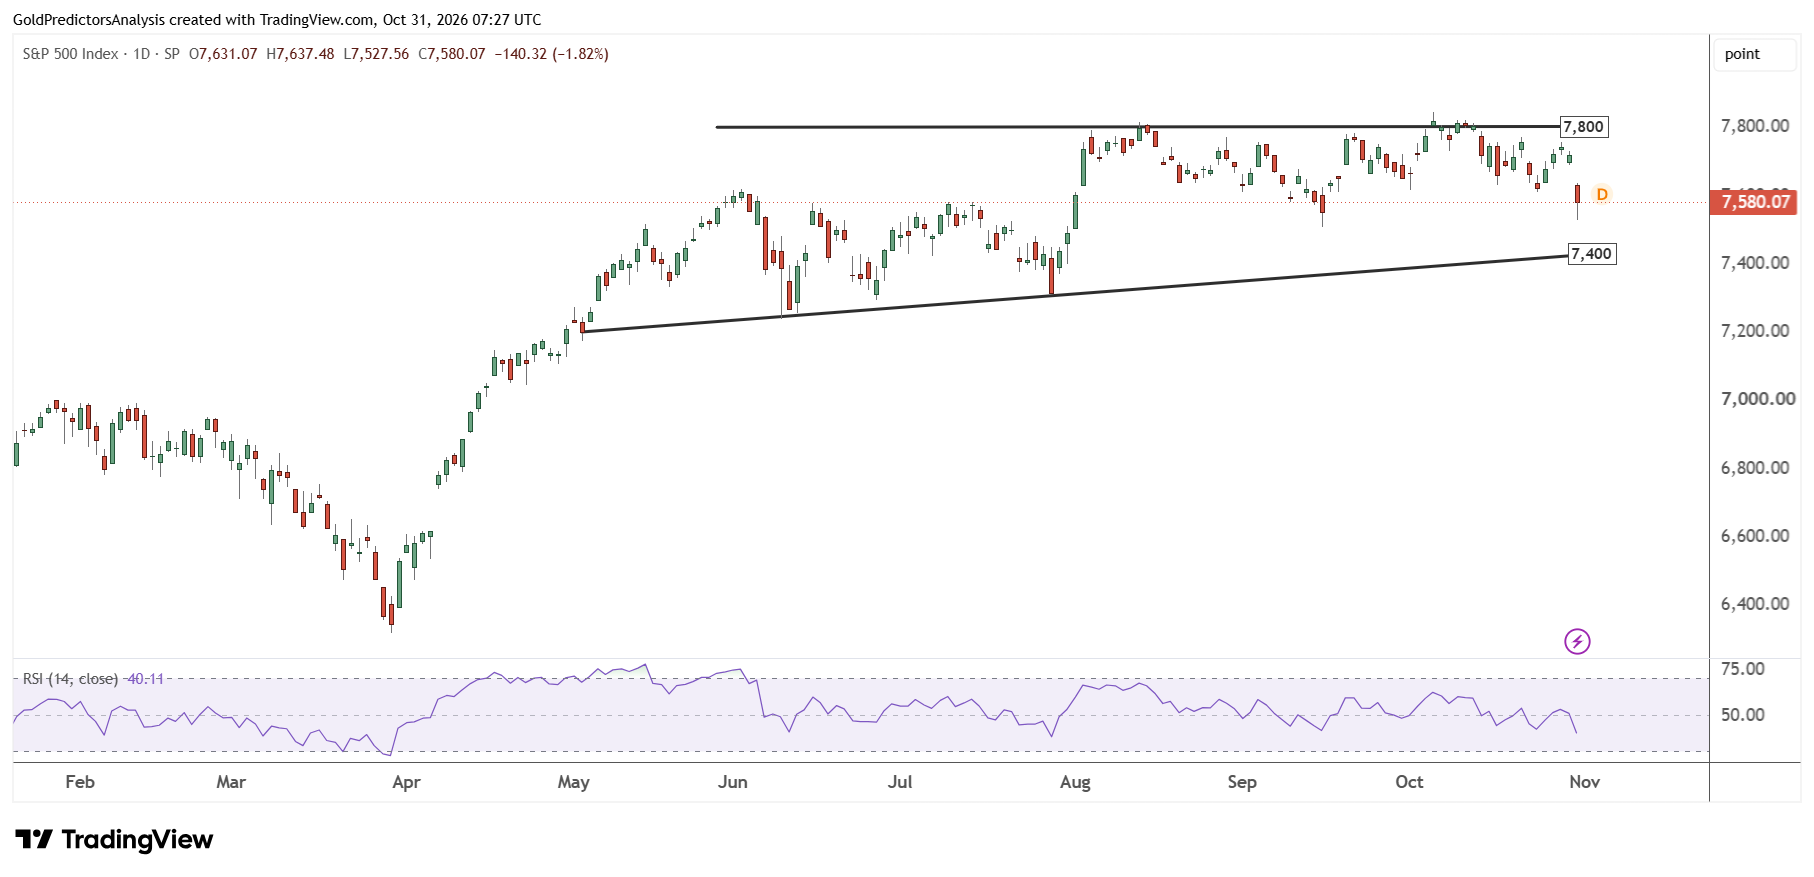This screenshot has height=877, width=1814.
Task: Click the Mar label on the time axis
Action: 231,782
